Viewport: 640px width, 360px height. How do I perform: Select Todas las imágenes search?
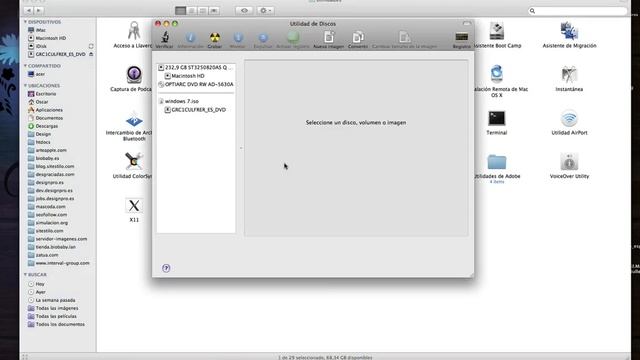coord(53,308)
